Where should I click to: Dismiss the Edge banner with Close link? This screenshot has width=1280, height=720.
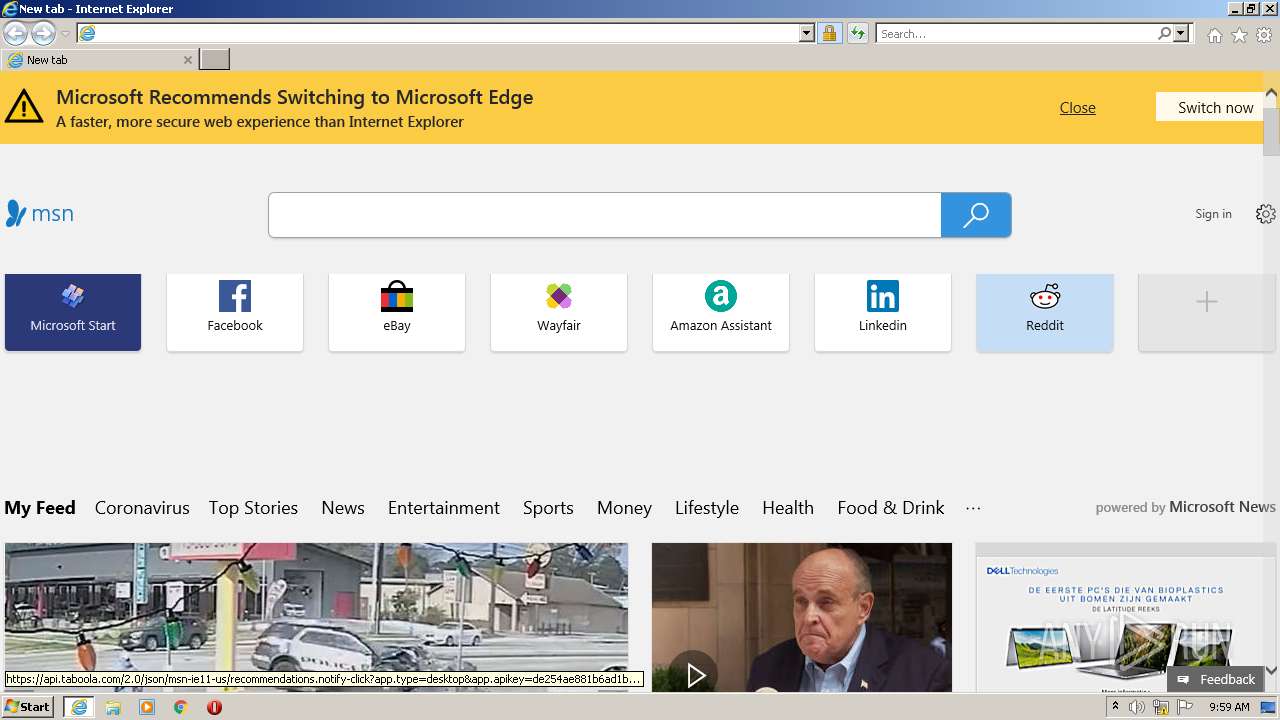coord(1077,108)
